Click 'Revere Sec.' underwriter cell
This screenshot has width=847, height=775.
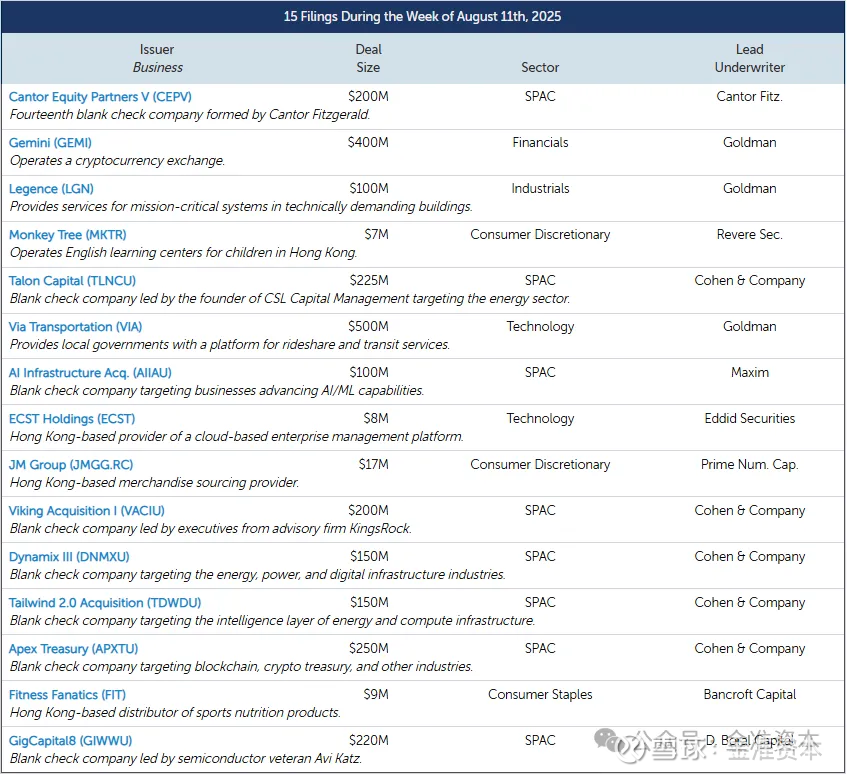tap(750, 234)
